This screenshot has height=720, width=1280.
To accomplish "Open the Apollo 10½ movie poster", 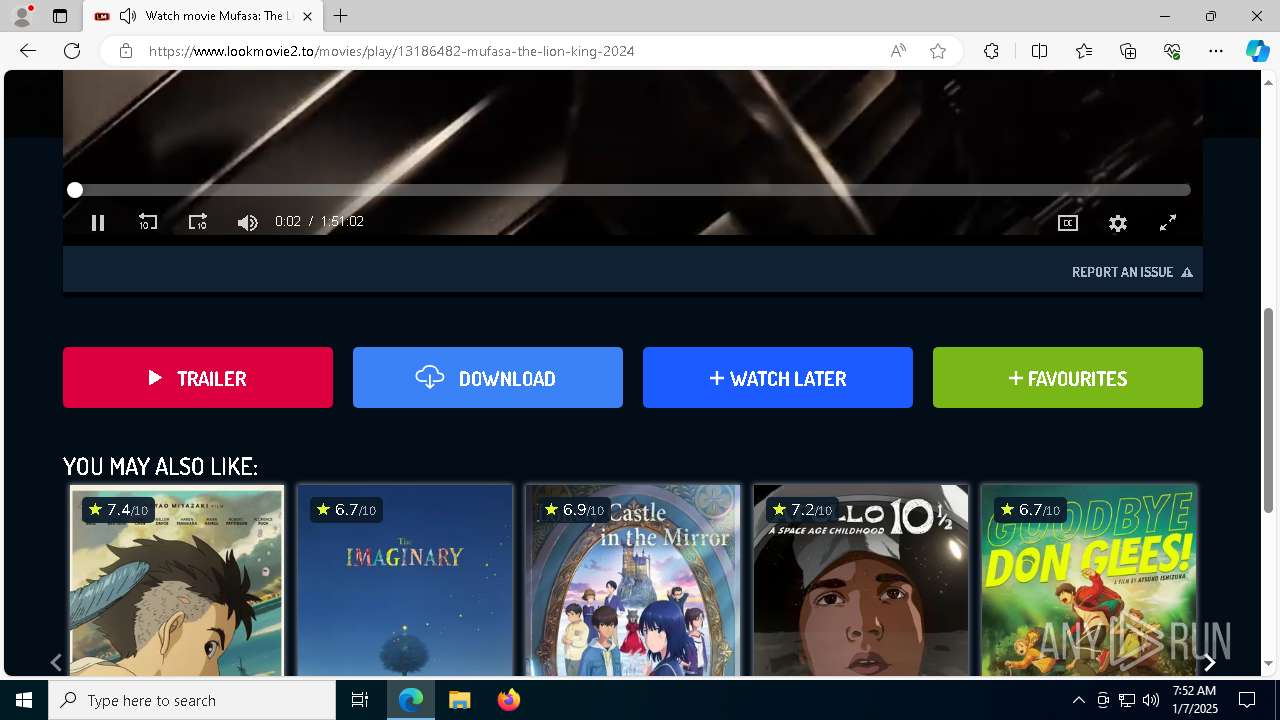I will (x=861, y=581).
